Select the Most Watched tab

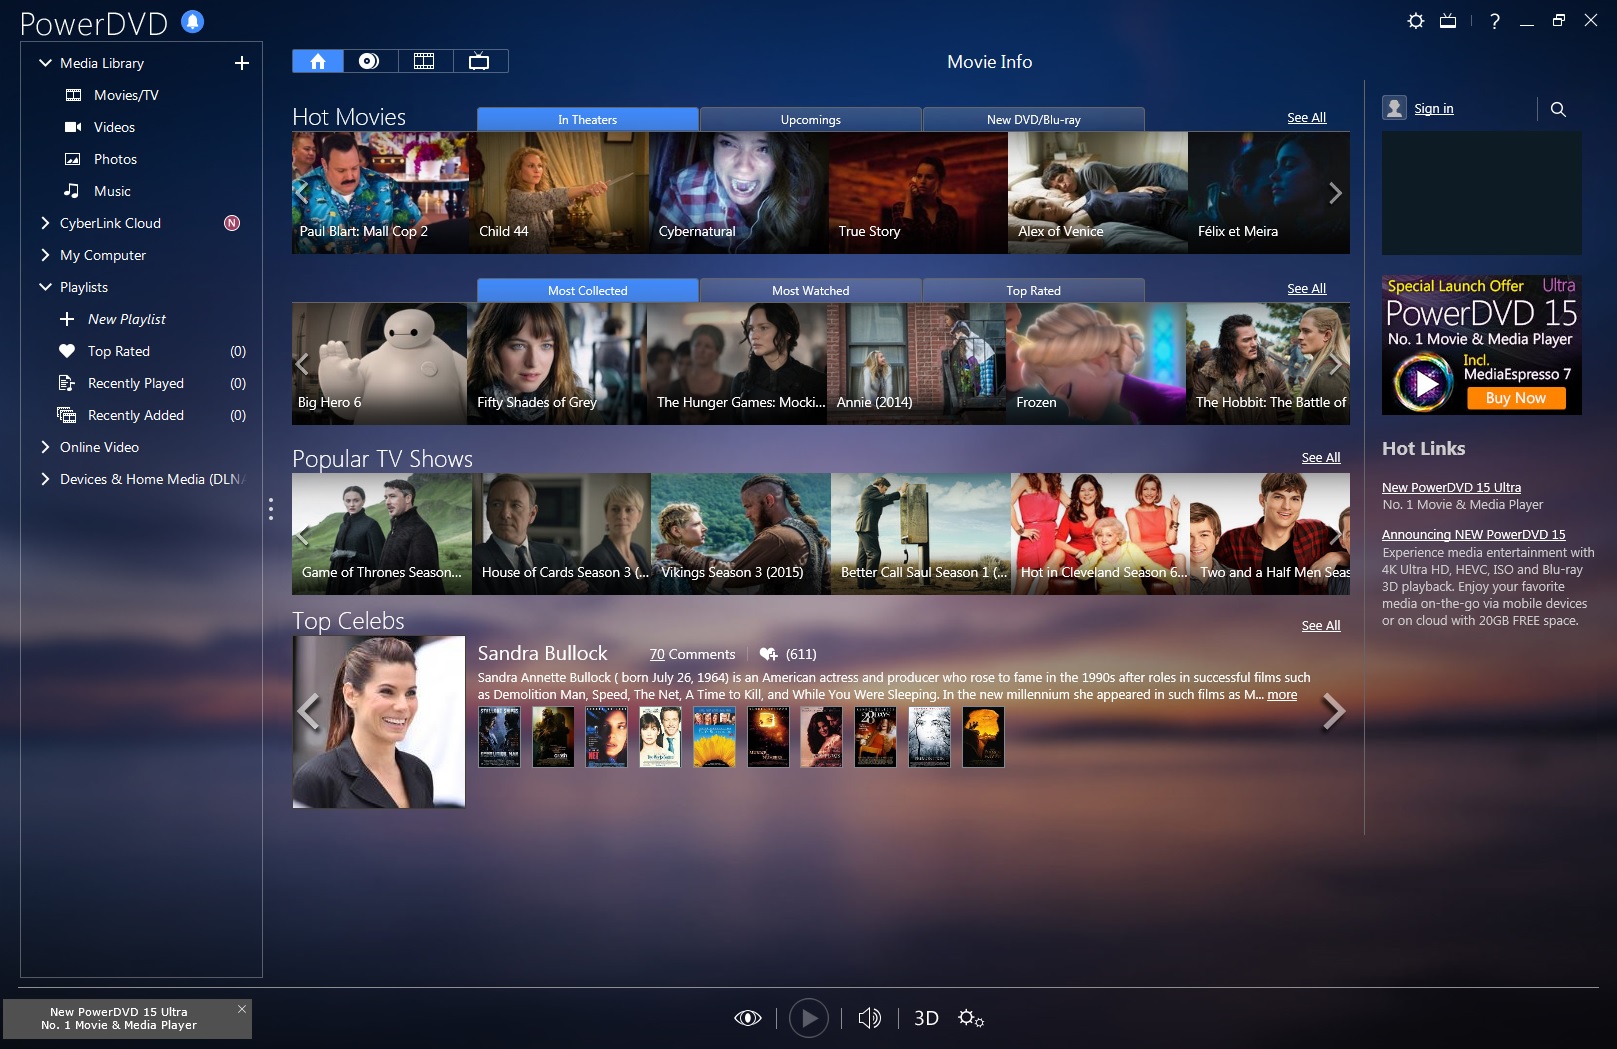coord(811,290)
